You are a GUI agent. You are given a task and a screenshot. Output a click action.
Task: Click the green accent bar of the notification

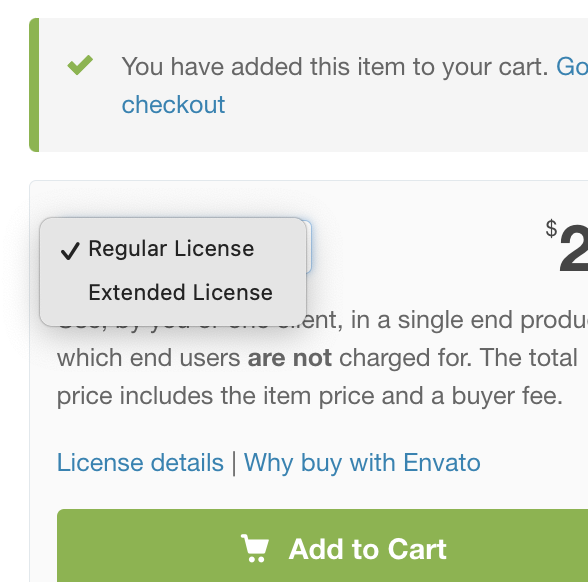pyautogui.click(x=34, y=85)
